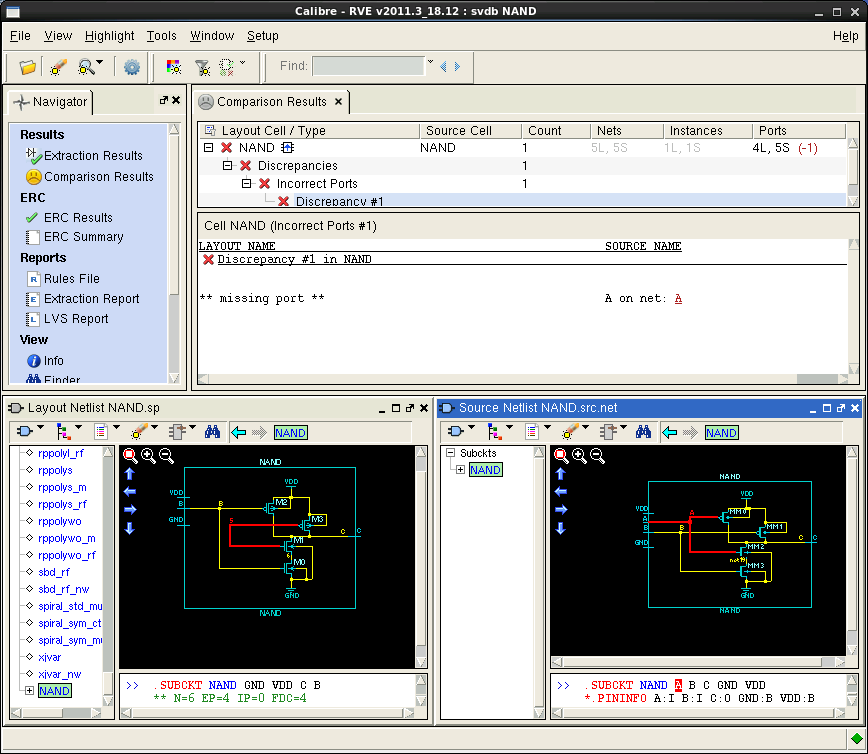868x754 pixels.
Task: Go to previous Find match arrow
Action: 443,66
